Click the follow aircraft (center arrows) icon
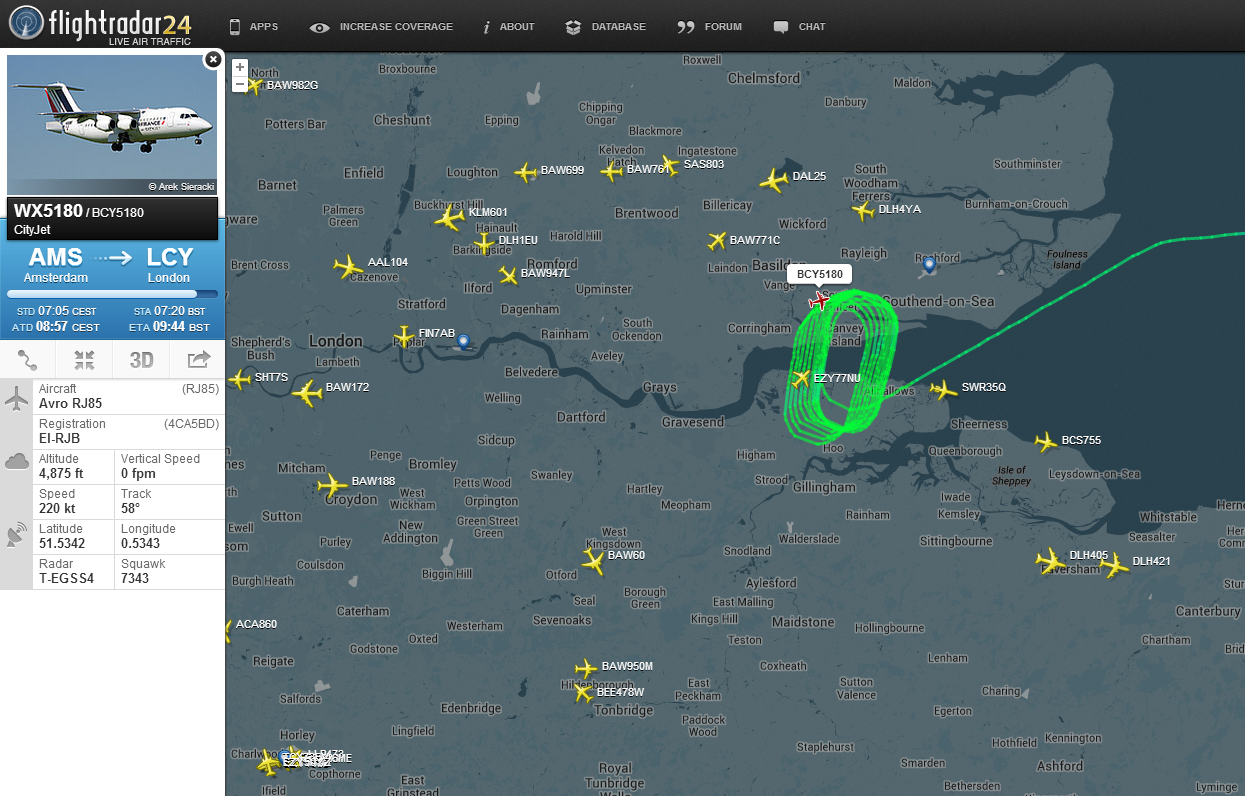This screenshot has width=1245, height=796. [84, 360]
